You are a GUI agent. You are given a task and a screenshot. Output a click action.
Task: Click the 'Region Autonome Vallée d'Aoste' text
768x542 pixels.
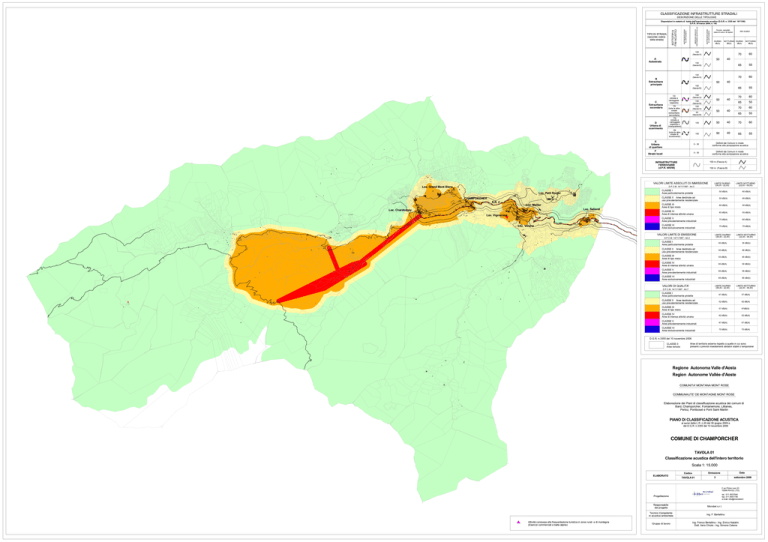point(704,375)
